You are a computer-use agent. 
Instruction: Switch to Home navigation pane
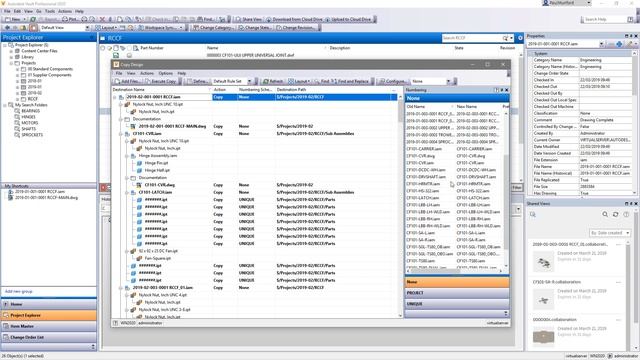49,304
